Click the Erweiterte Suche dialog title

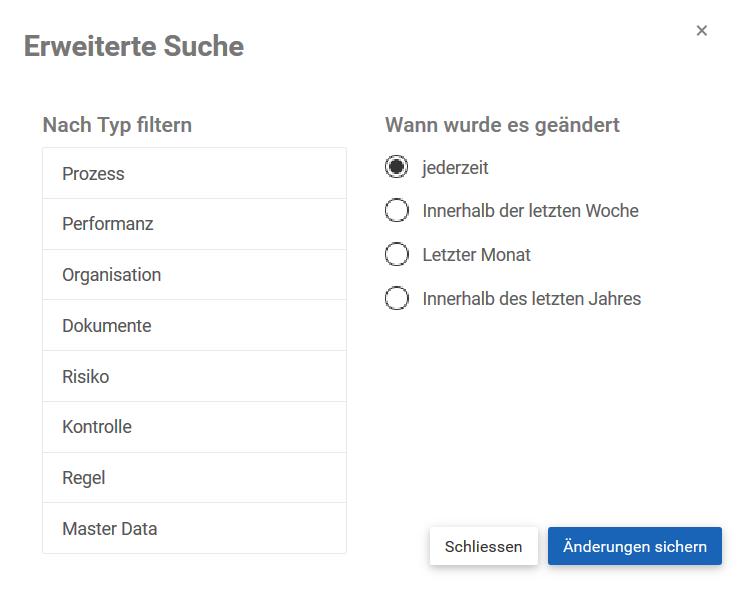pos(134,46)
